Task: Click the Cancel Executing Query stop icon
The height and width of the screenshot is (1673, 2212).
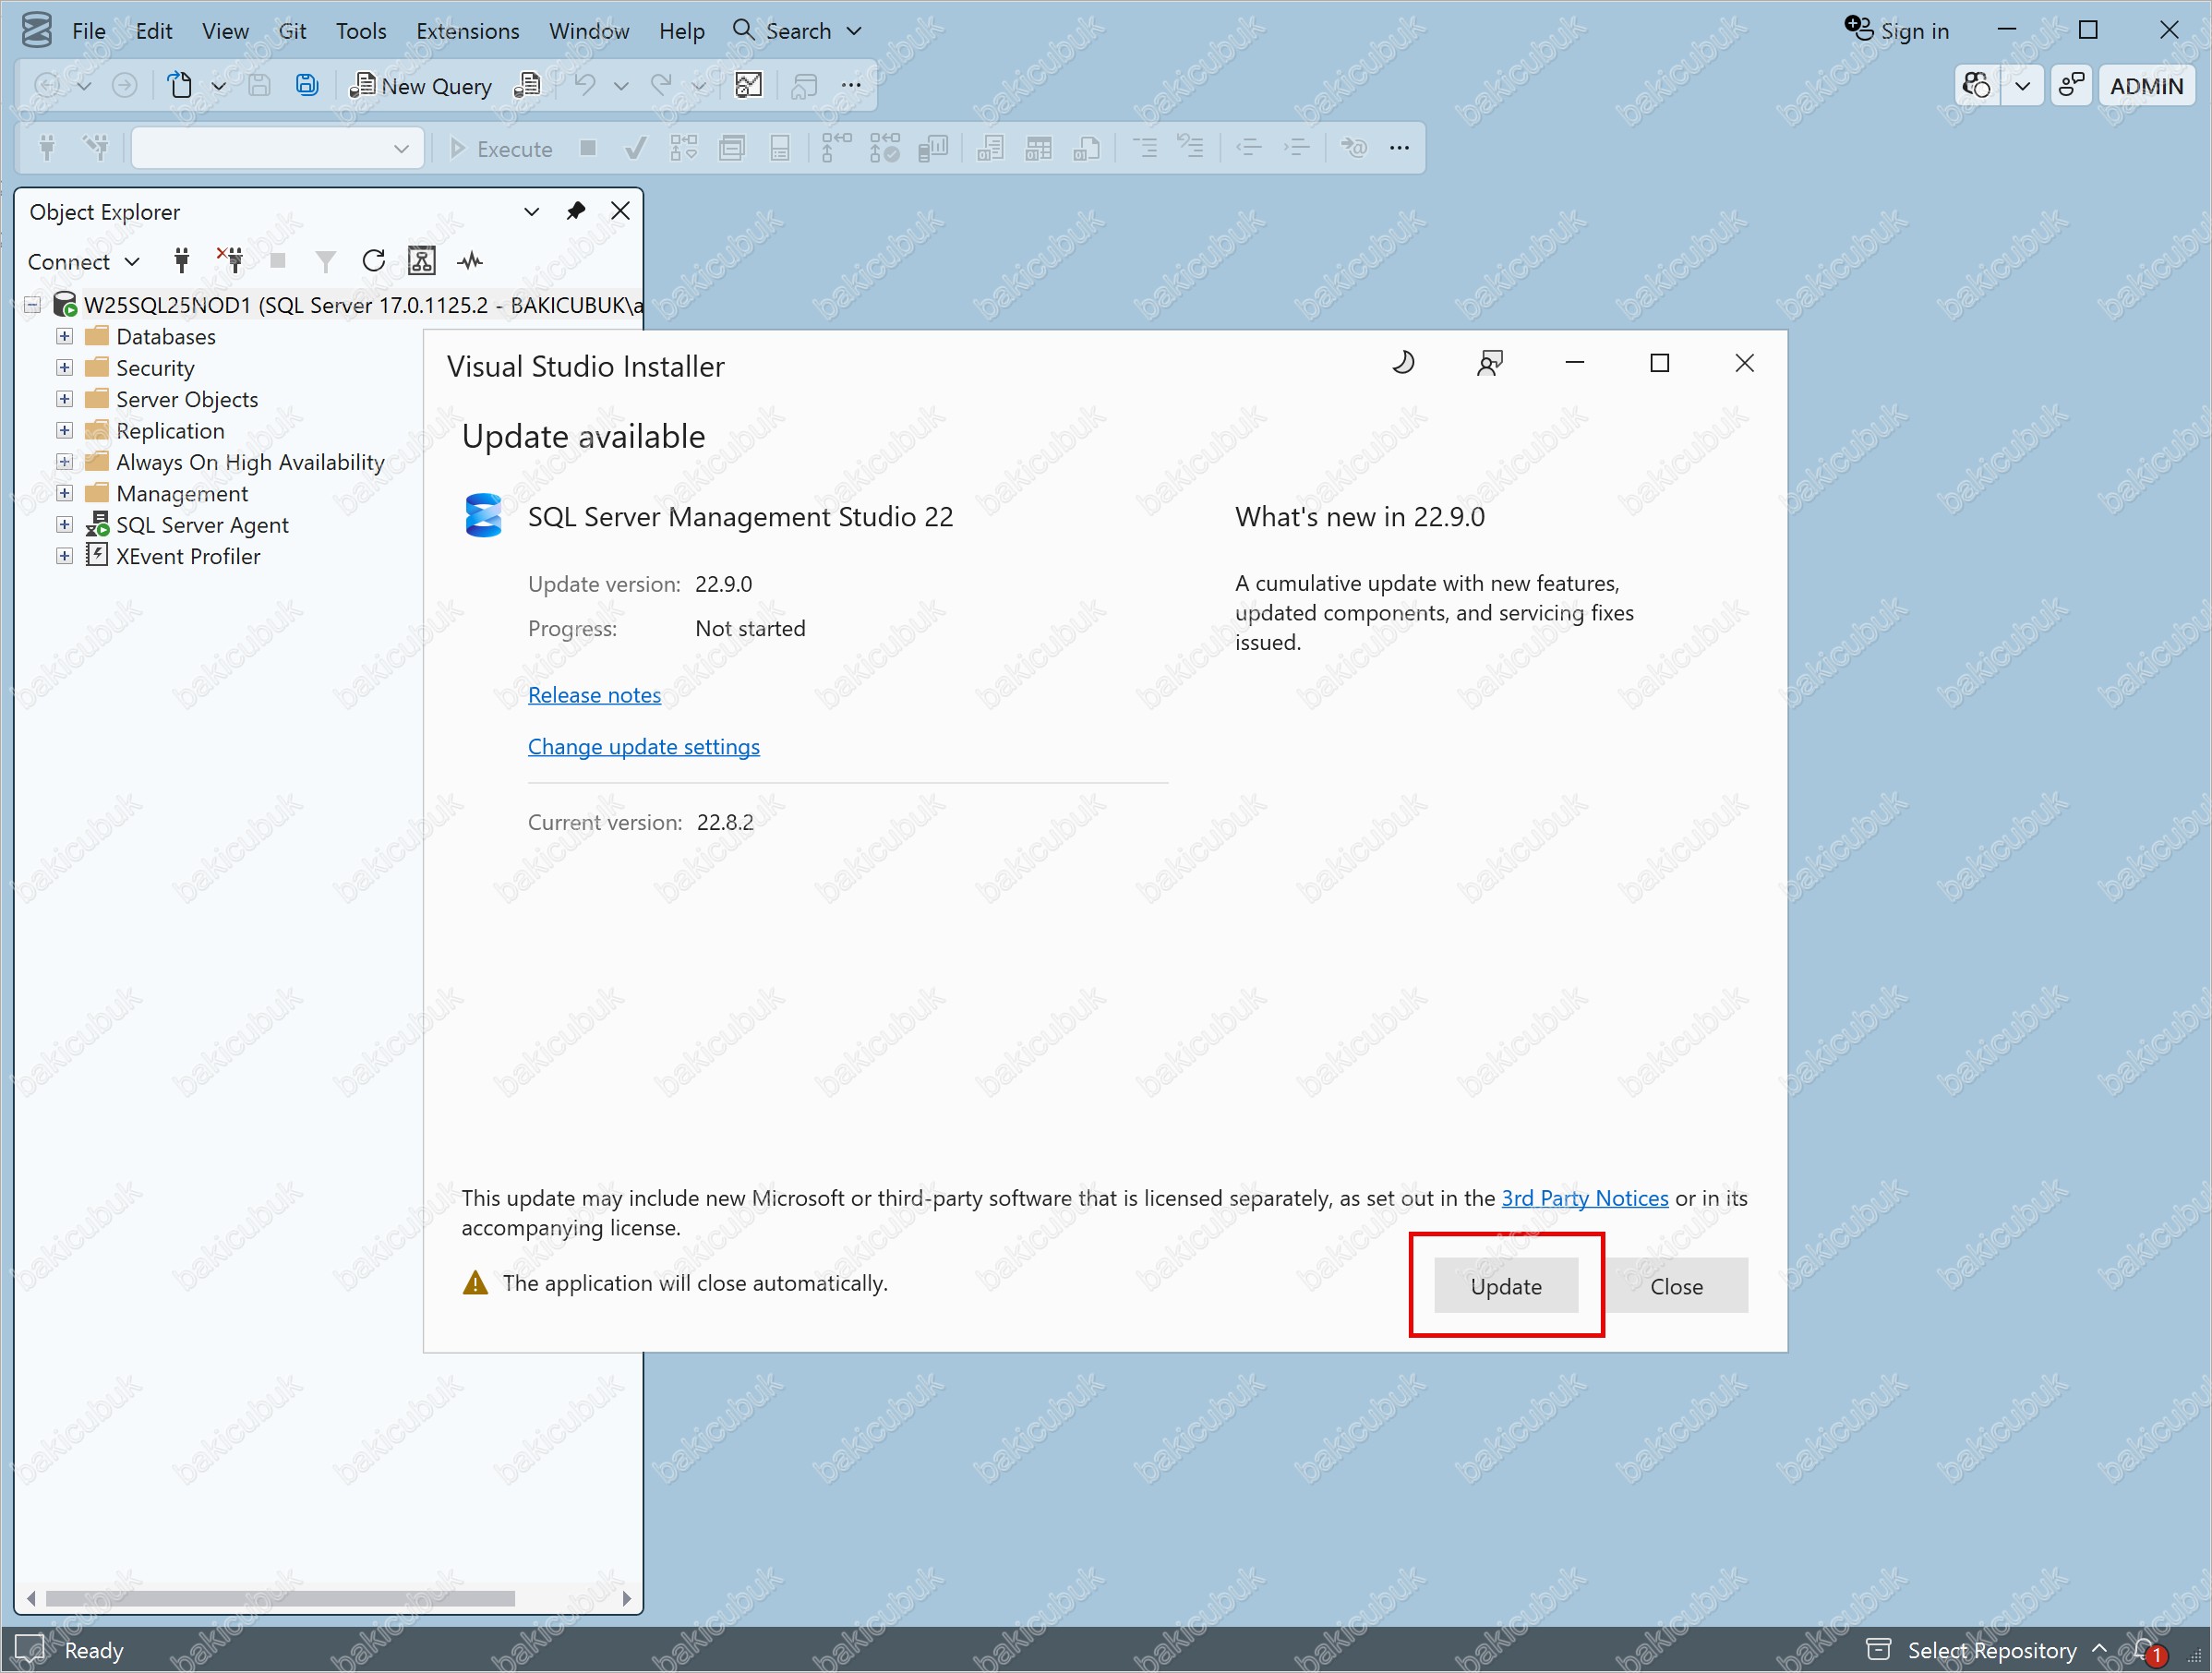Action: [588, 149]
